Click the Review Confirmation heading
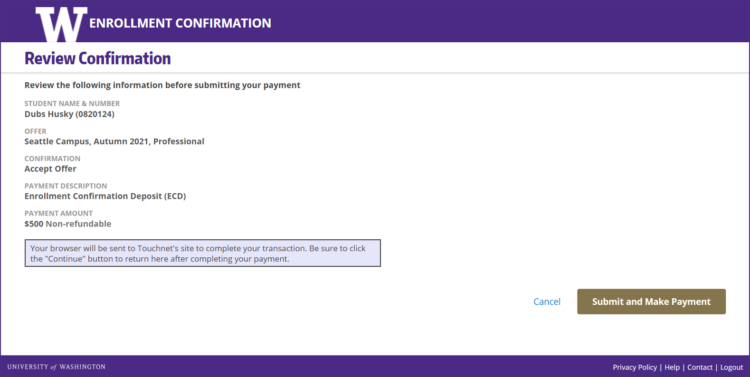The height and width of the screenshot is (377, 750). pos(98,58)
